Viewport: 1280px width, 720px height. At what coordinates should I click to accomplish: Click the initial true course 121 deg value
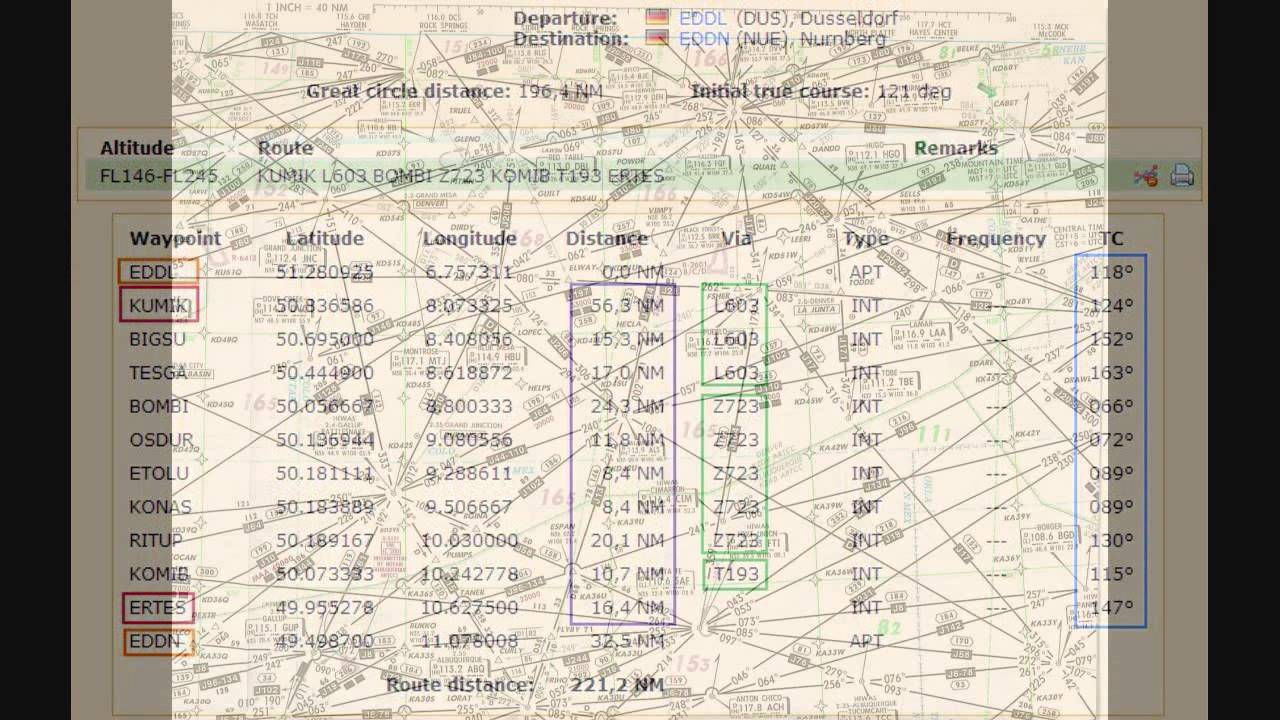coord(914,91)
